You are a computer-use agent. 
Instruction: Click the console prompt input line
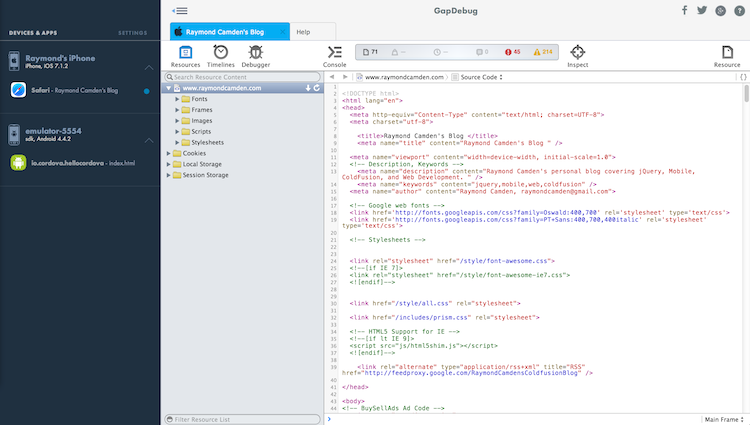512,419
